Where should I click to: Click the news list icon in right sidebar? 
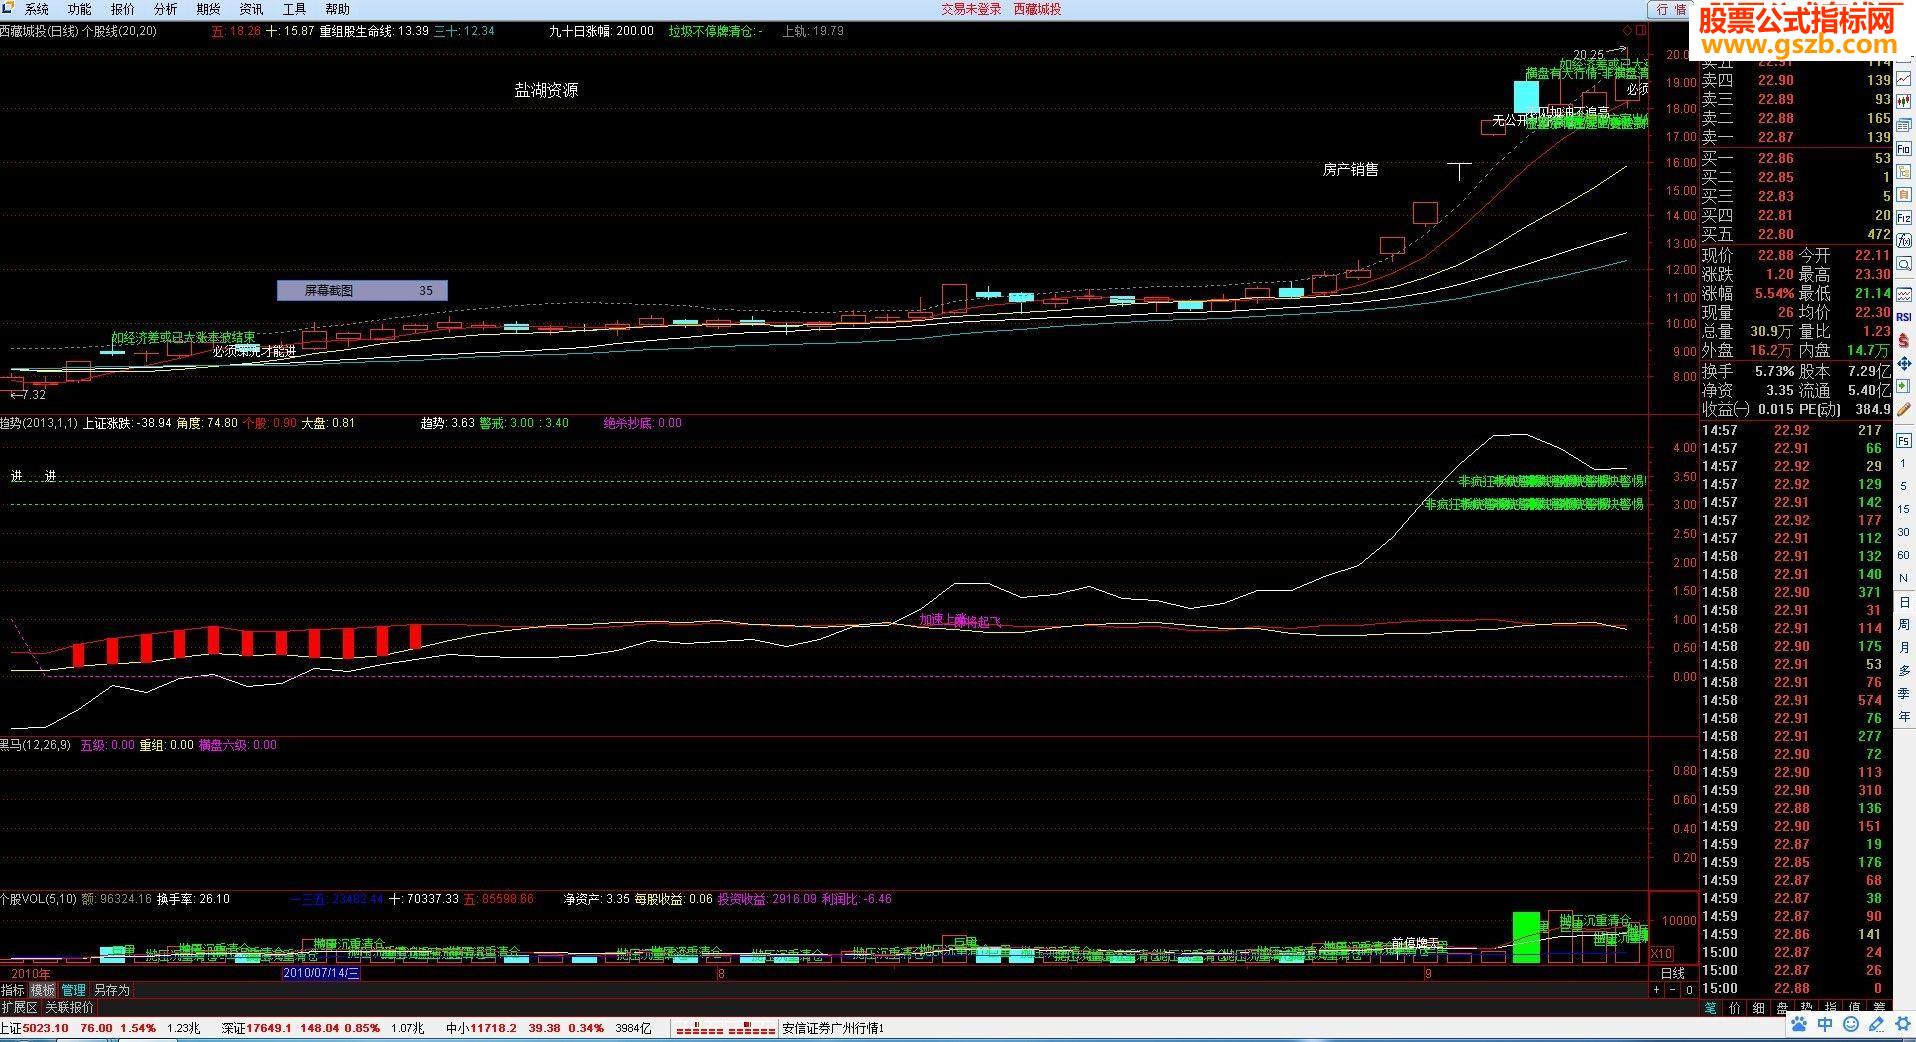[x=1904, y=124]
